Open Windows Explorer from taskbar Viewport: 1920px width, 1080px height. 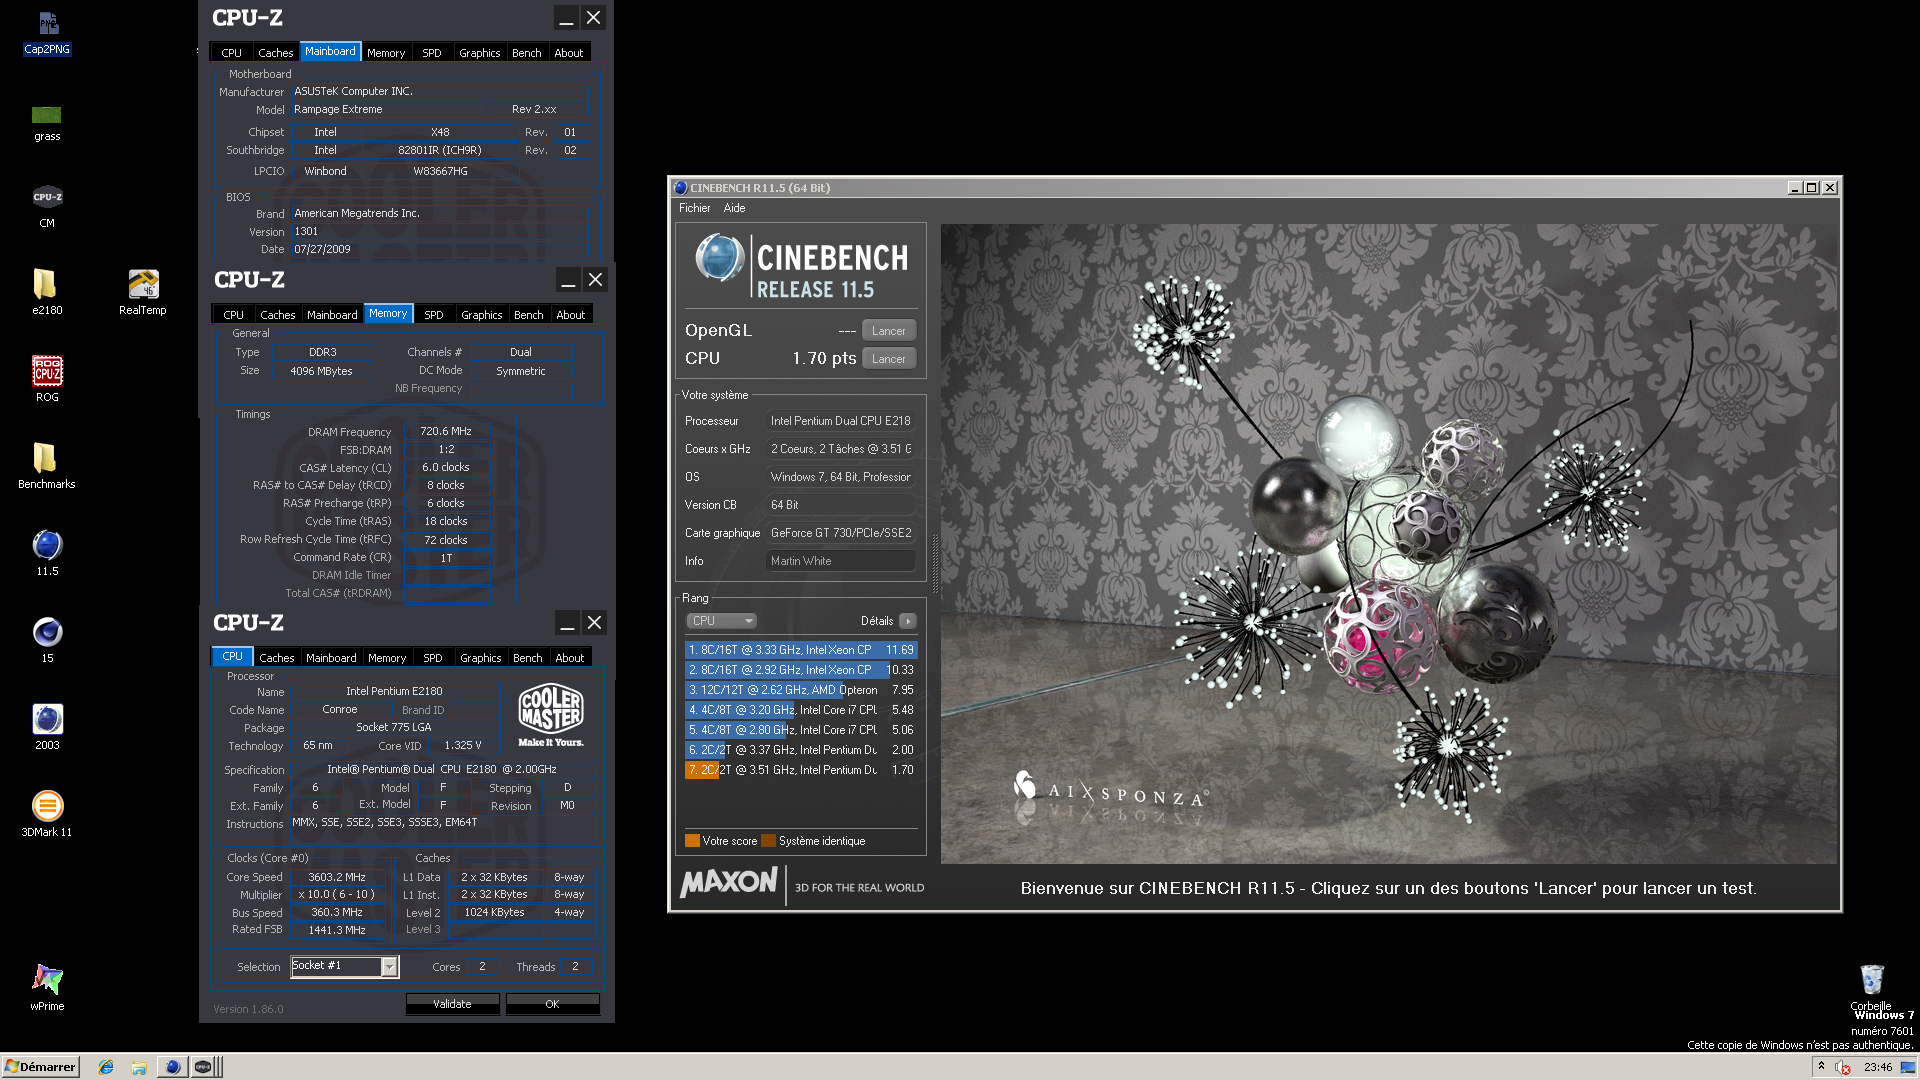click(139, 1067)
